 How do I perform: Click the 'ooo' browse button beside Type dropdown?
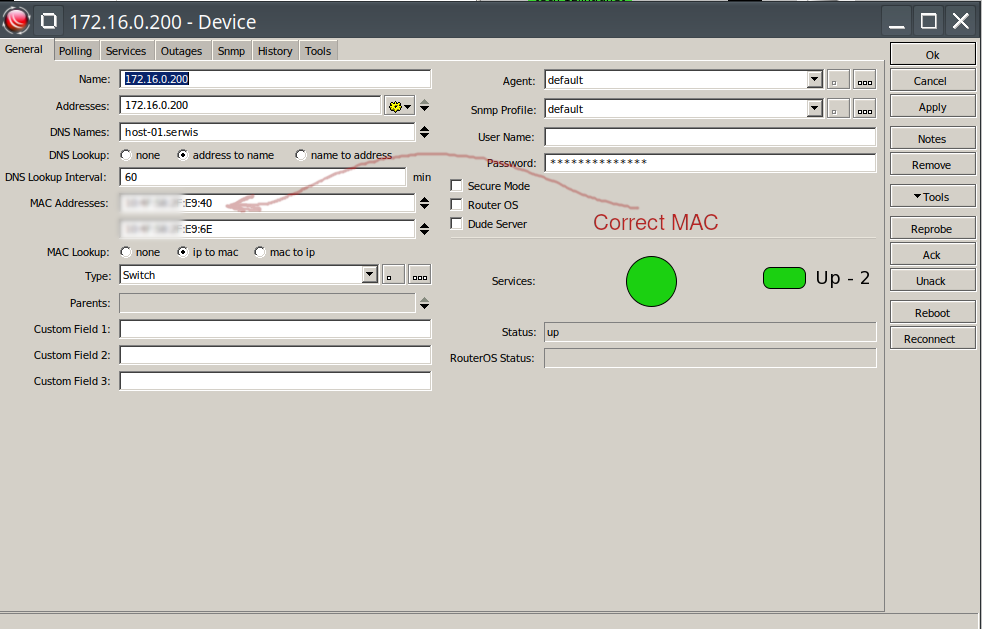pyautogui.click(x=419, y=274)
